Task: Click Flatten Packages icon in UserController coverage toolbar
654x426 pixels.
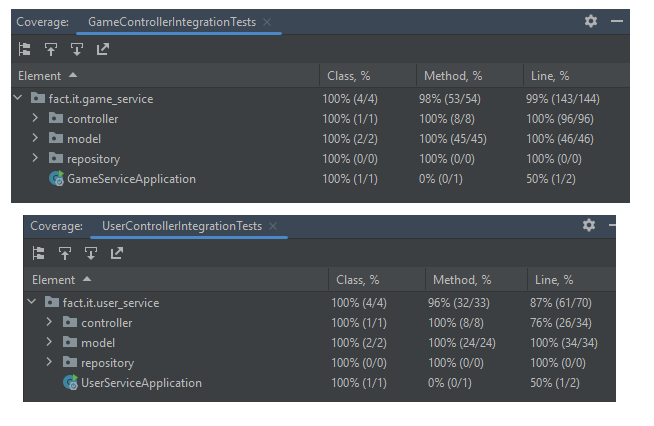Action: pyautogui.click(x=39, y=254)
